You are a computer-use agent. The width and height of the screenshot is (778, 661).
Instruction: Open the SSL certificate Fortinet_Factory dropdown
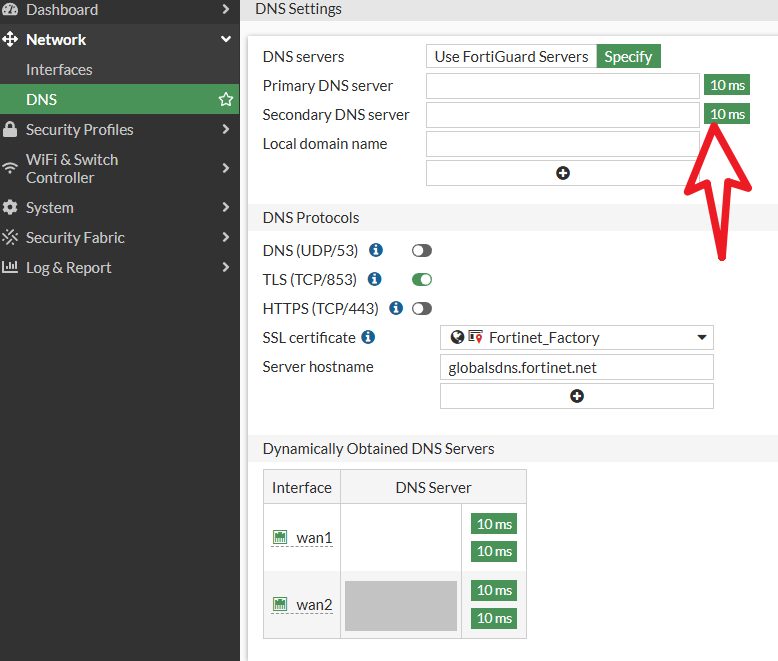(x=576, y=338)
